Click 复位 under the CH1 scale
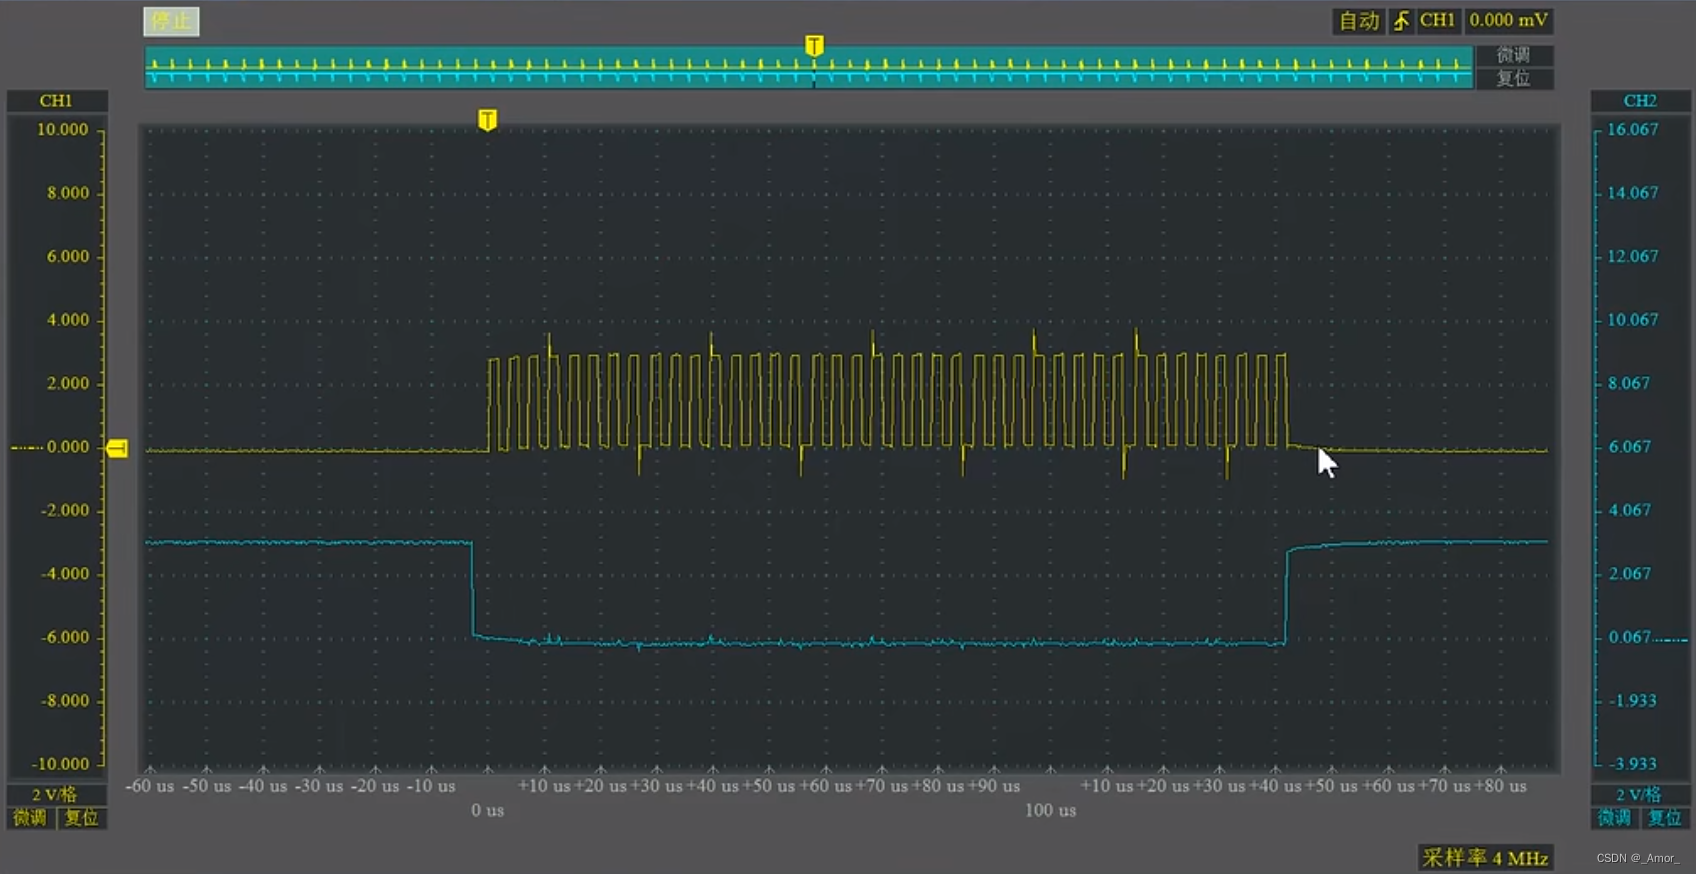 (x=81, y=818)
